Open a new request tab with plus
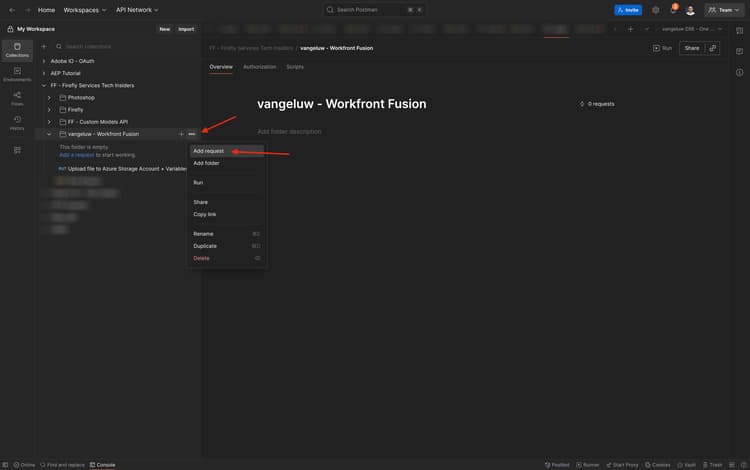 tap(630, 29)
